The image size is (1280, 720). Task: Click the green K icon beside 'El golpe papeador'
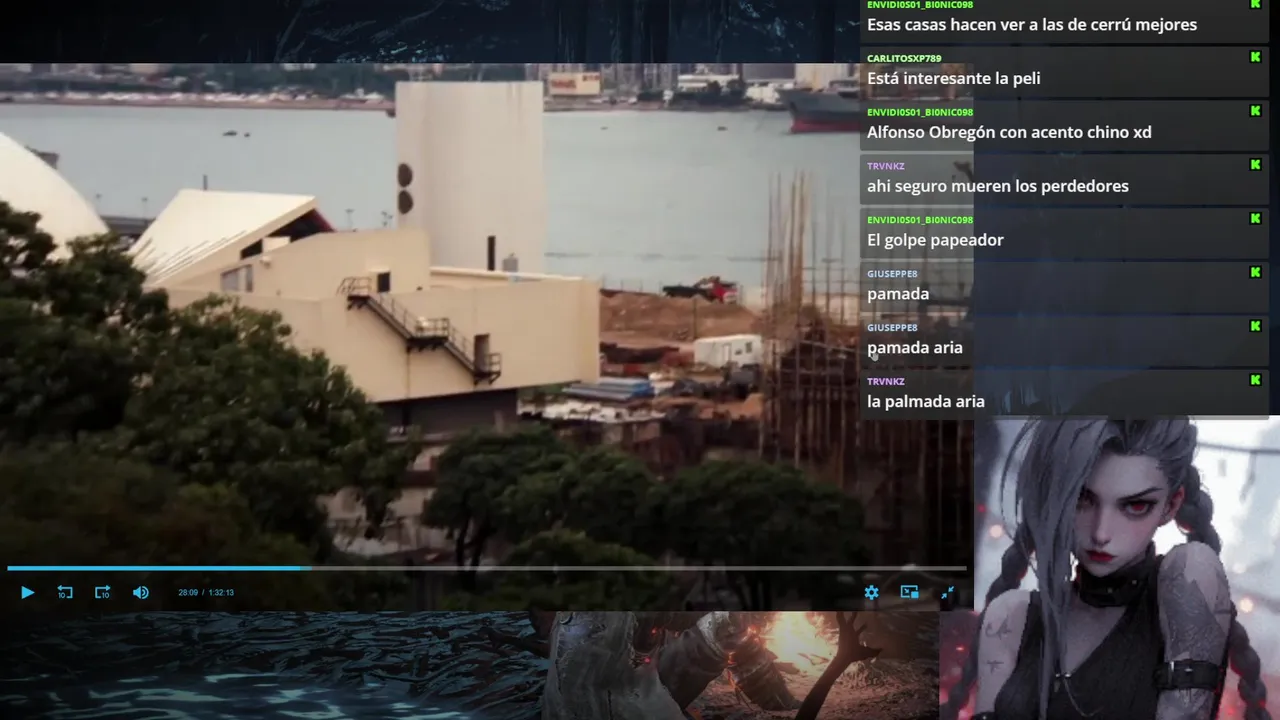tap(1255, 219)
